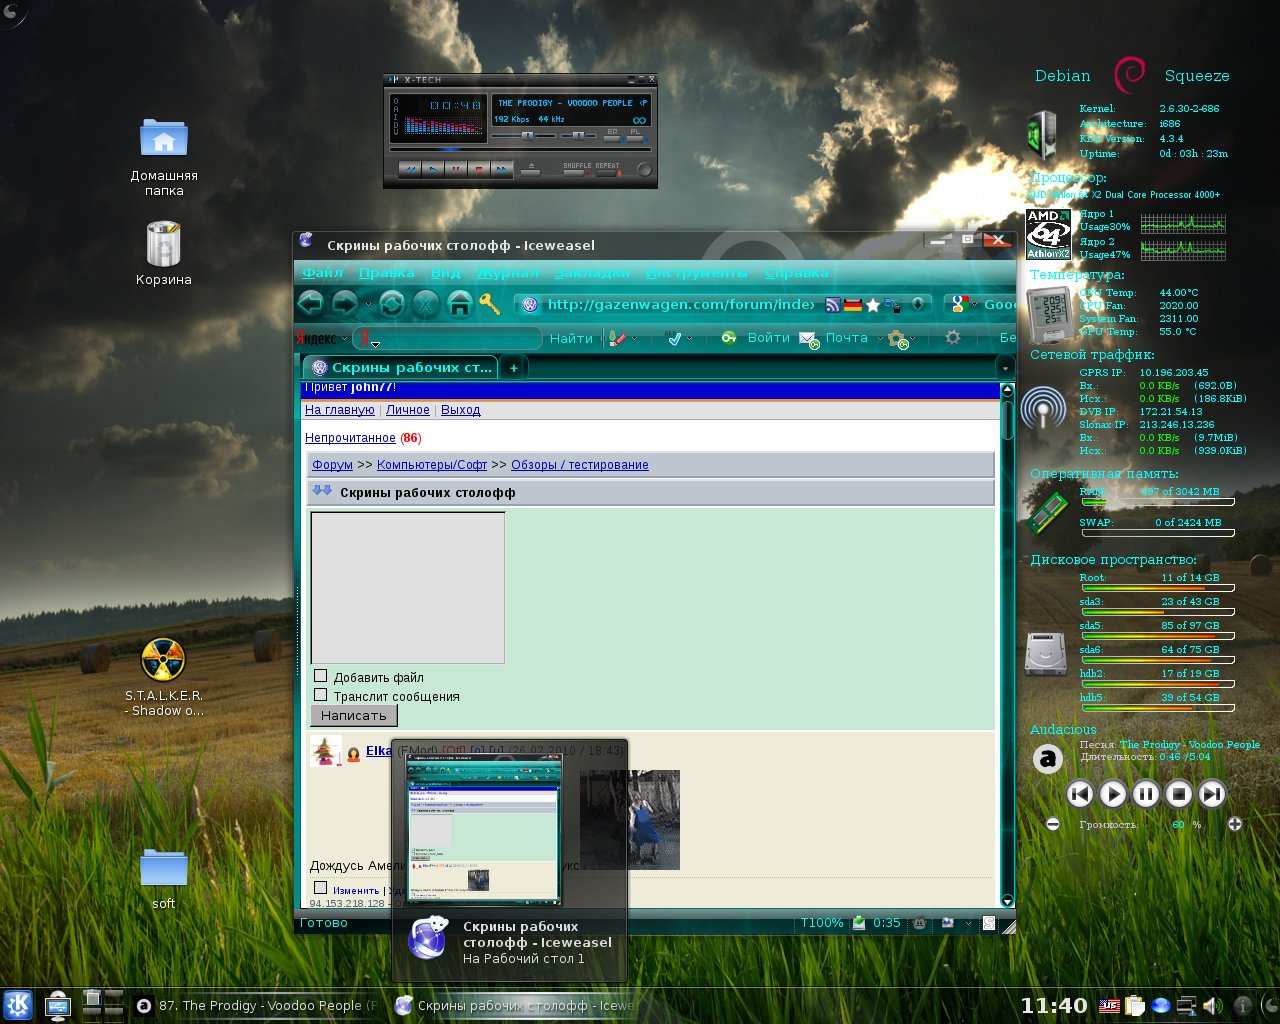The width and height of the screenshot is (1280, 1024).
Task: Open the KDE application launcher
Action: click(x=18, y=1005)
